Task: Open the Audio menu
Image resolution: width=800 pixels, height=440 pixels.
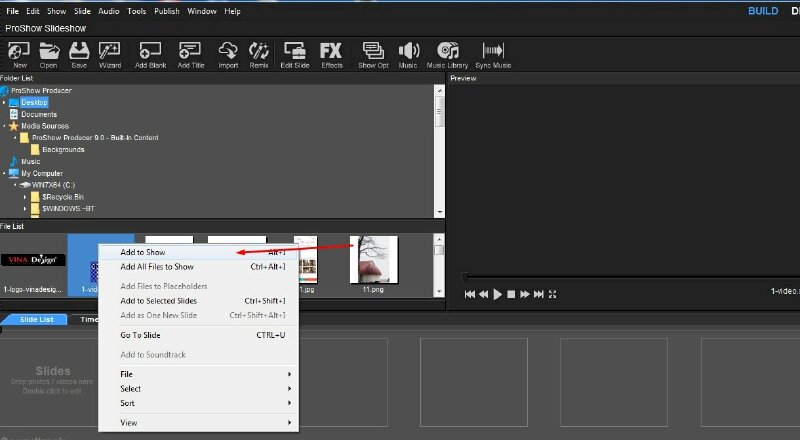Action: [x=109, y=11]
